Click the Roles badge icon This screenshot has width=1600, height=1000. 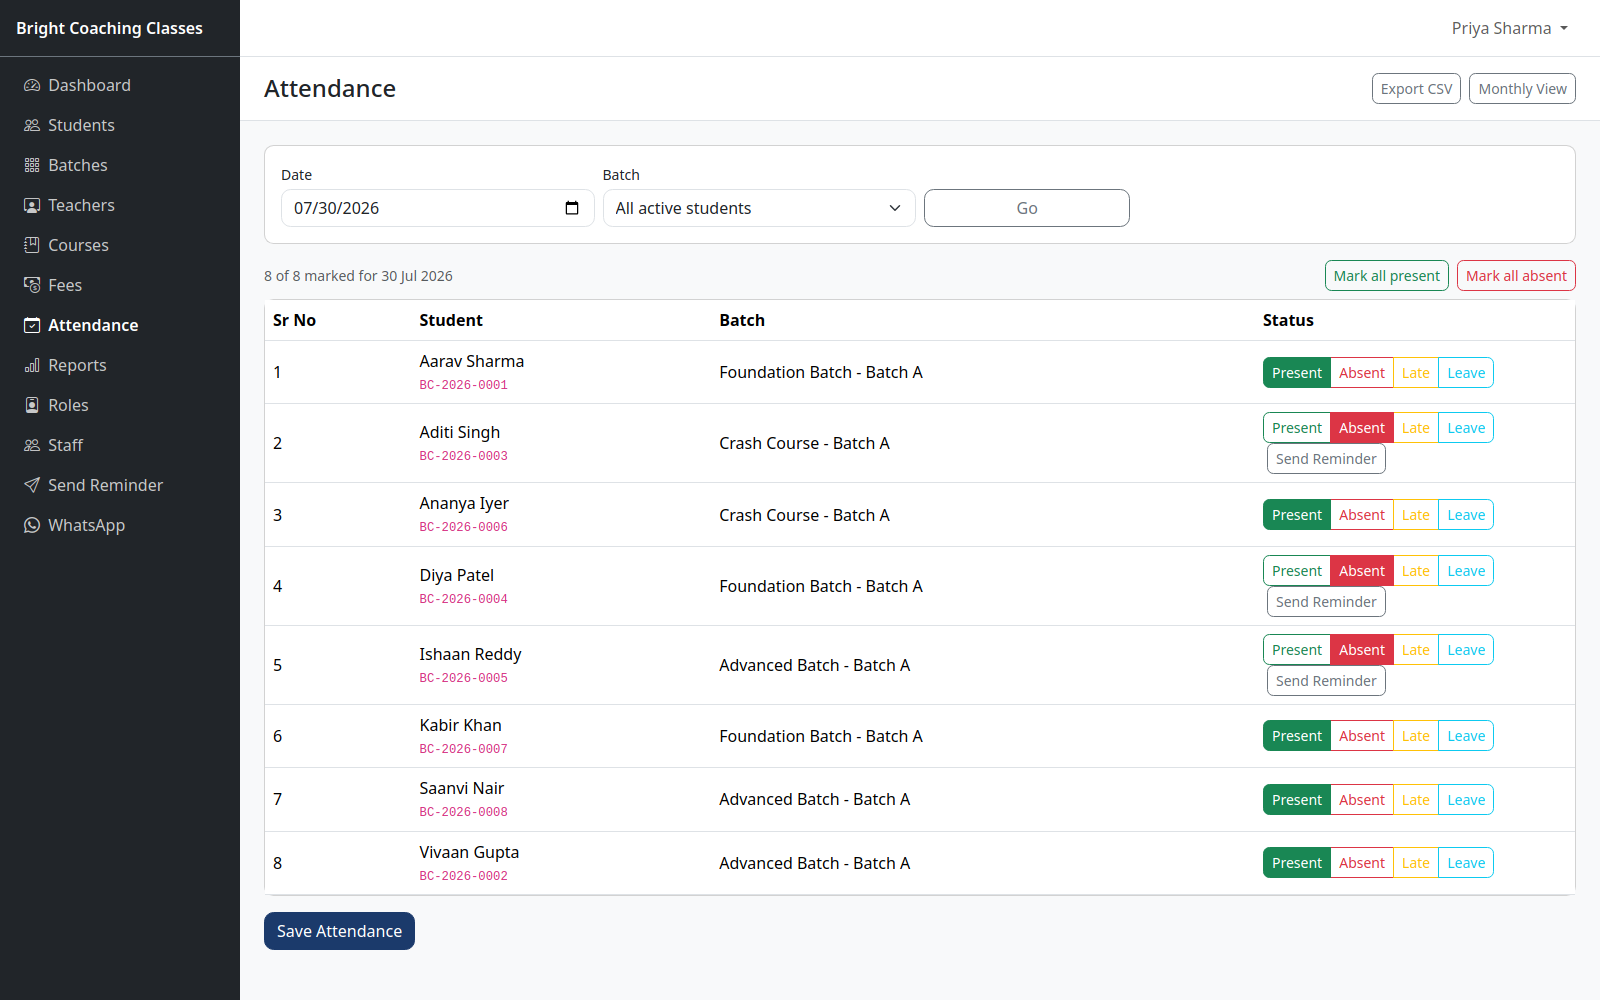[32, 405]
